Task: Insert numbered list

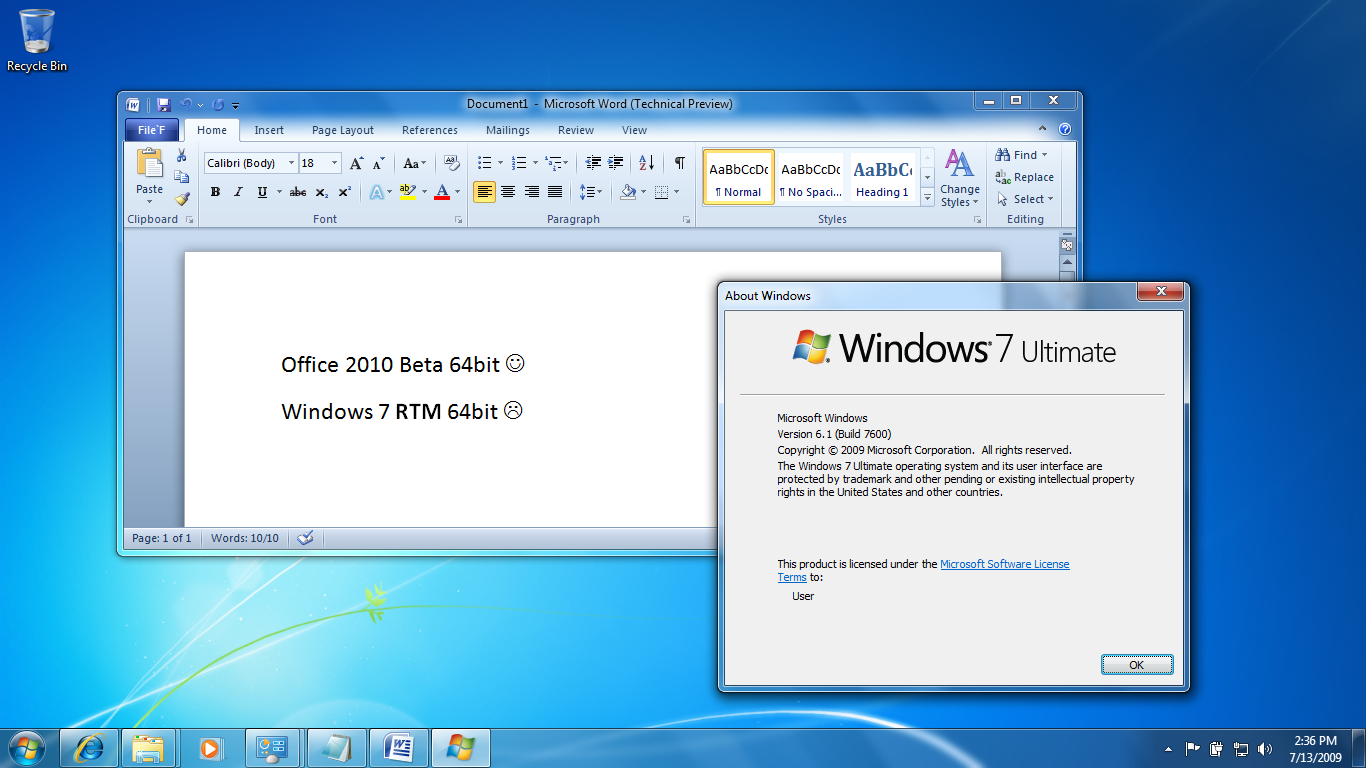Action: coord(518,163)
